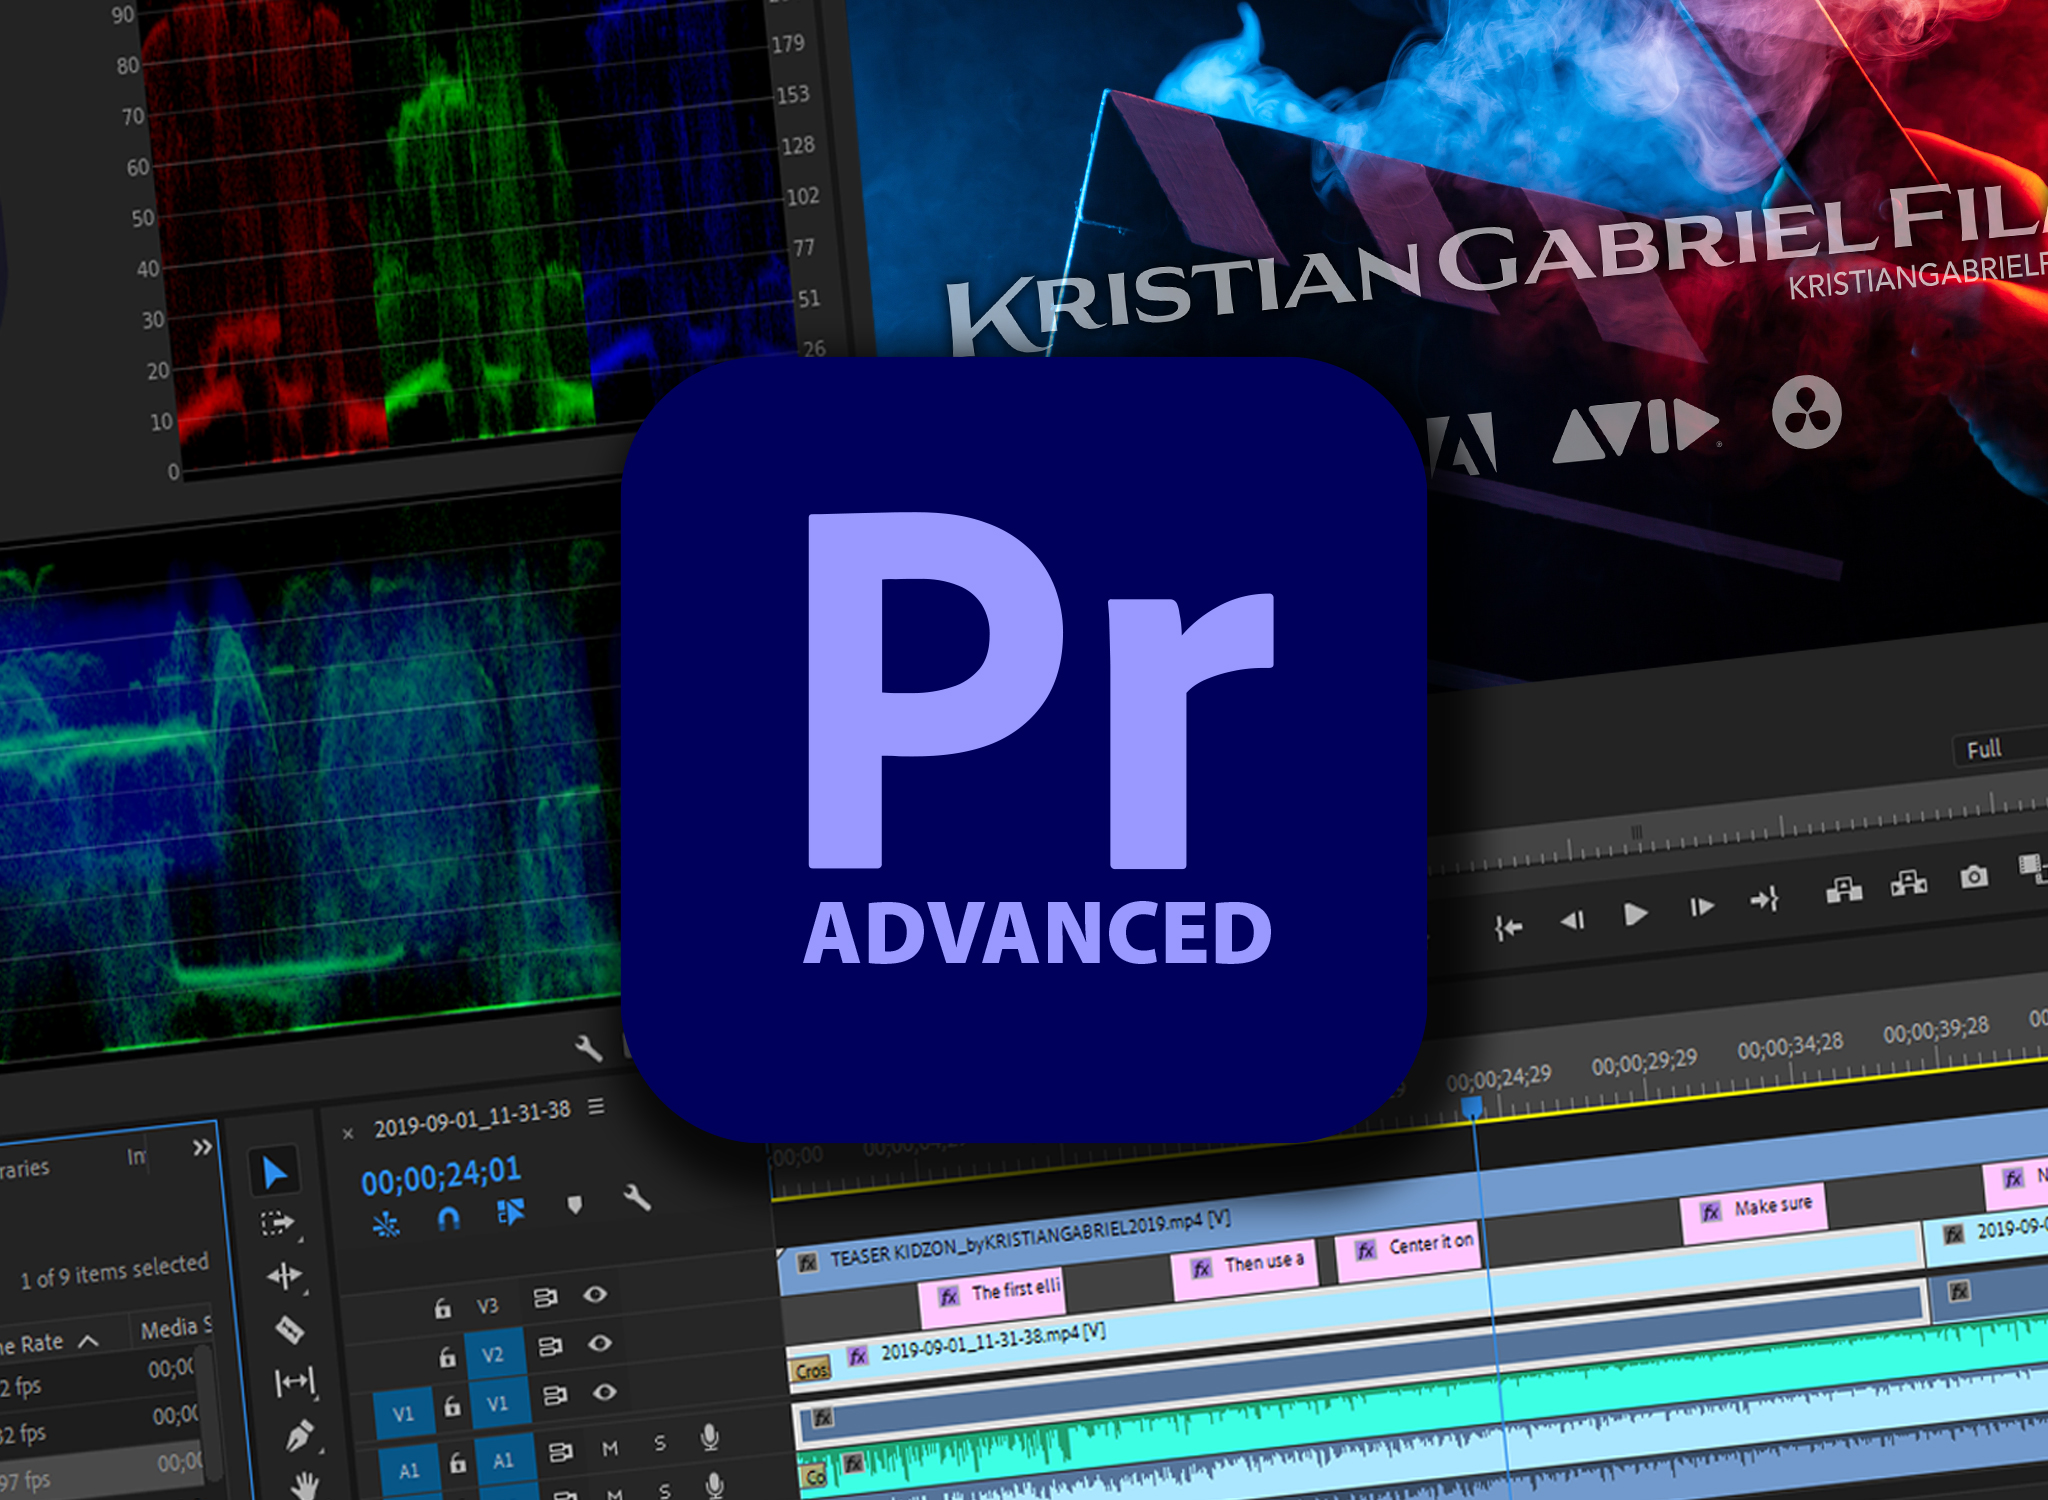Open timeline display settings wrench
This screenshot has width=2048, height=1500.
pyautogui.click(x=637, y=1197)
